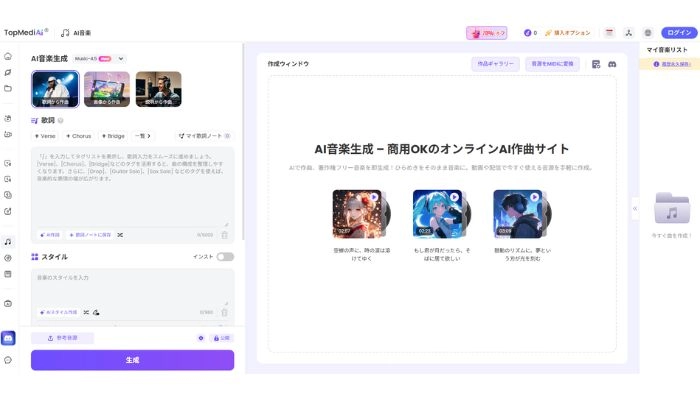This screenshot has width=700, height=400.
Task: Open the music note sidebar tool
Action: click(x=8, y=241)
